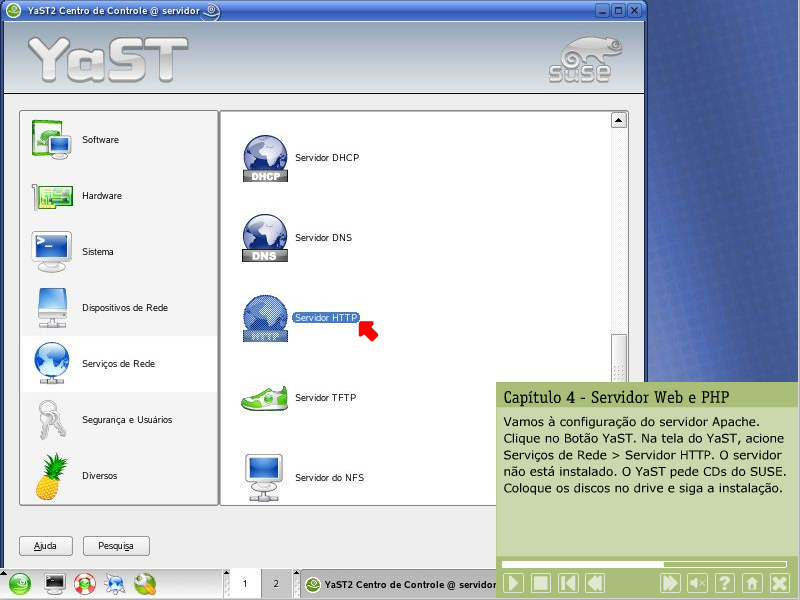This screenshot has width=800, height=600.
Task: Switch to virtual desktop 2
Action: pyautogui.click(x=276, y=584)
